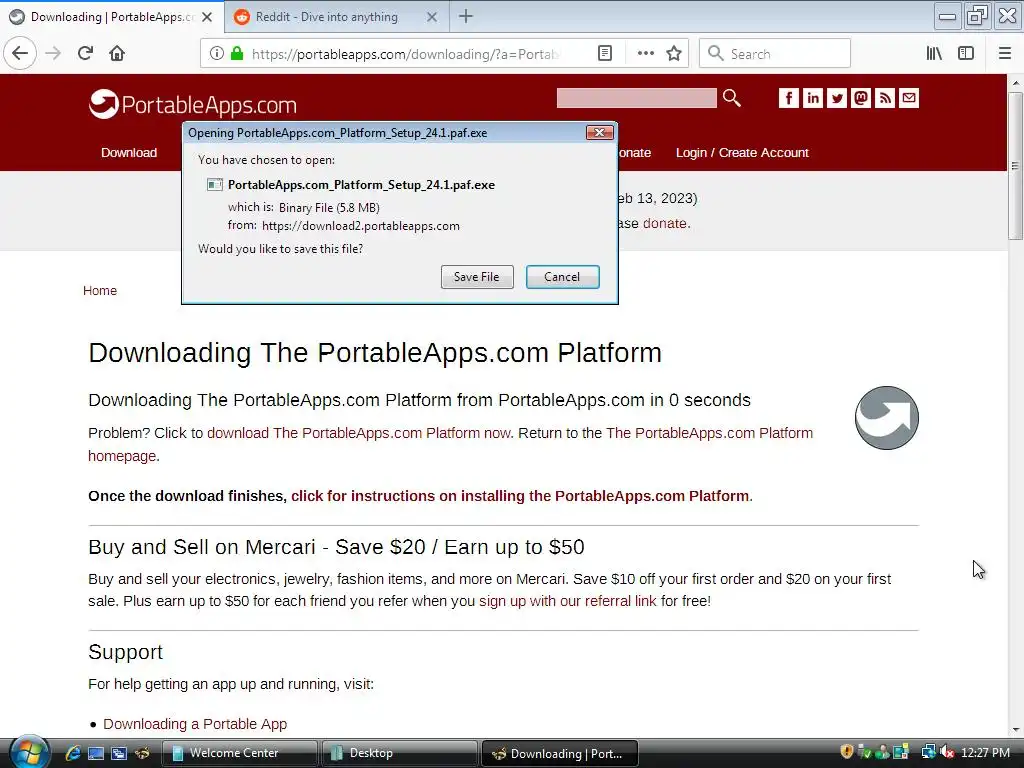This screenshot has width=1024, height=768.
Task: Click the browser Forward arrow
Action: coord(53,53)
